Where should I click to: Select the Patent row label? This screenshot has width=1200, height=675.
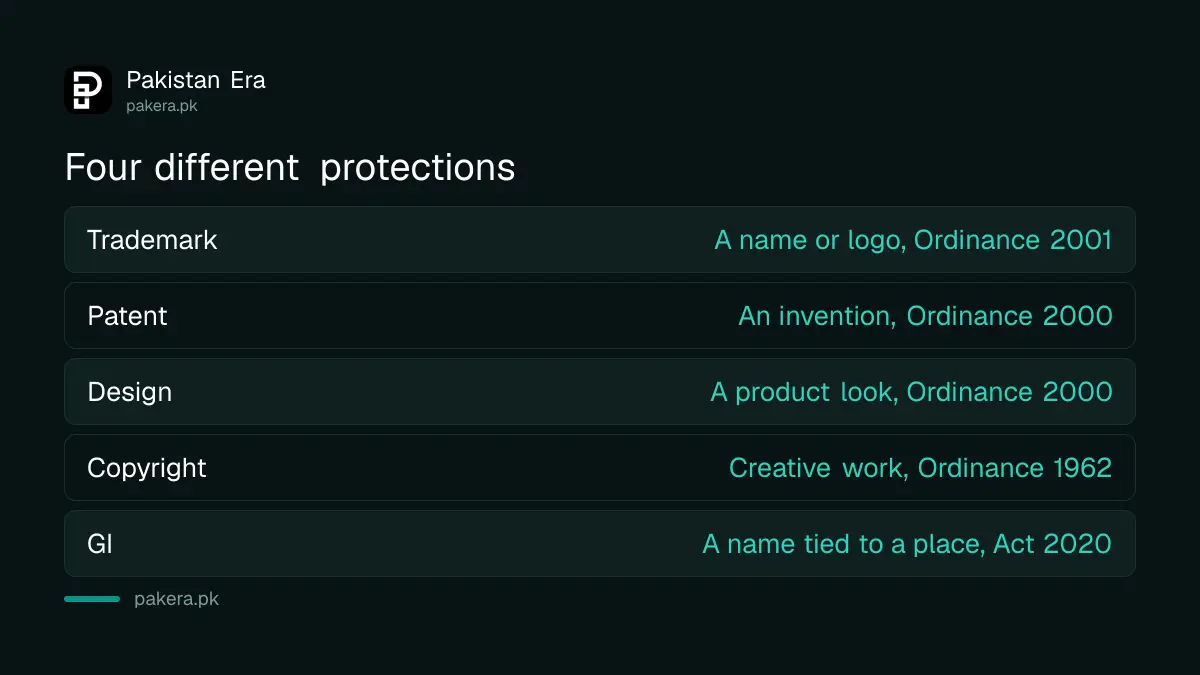127,316
